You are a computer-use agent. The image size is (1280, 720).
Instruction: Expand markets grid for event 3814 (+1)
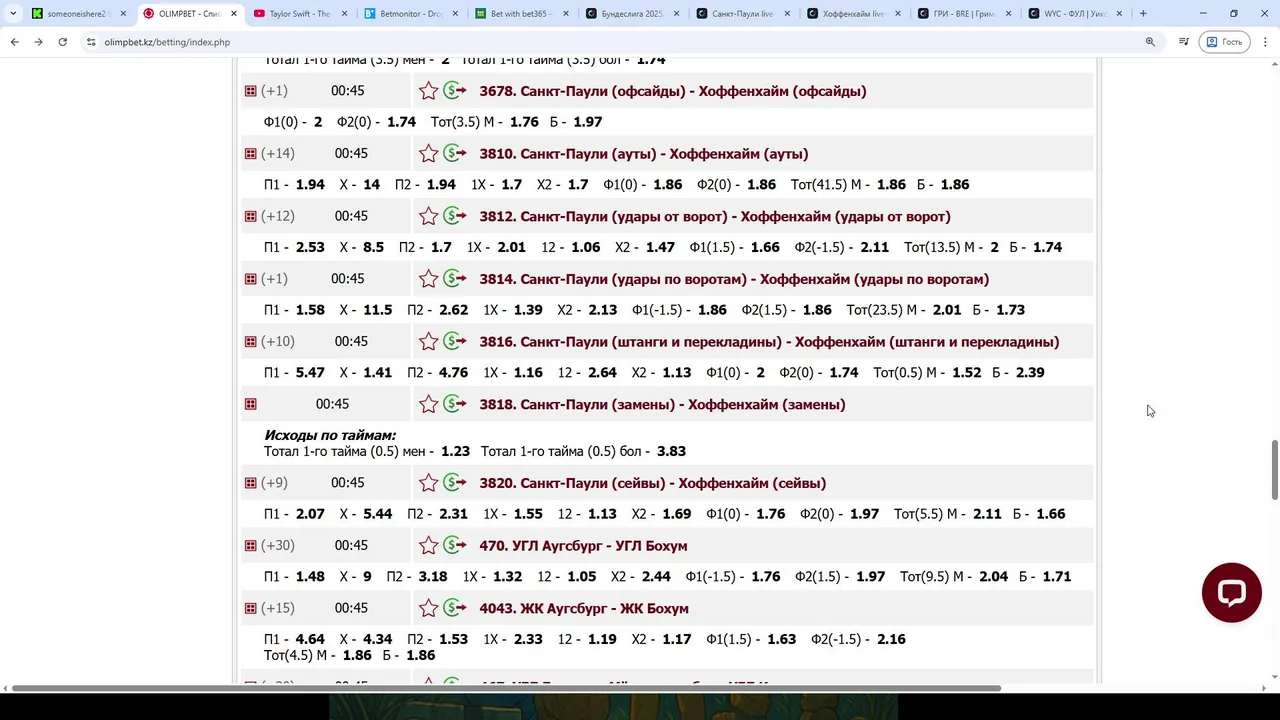tap(250, 279)
